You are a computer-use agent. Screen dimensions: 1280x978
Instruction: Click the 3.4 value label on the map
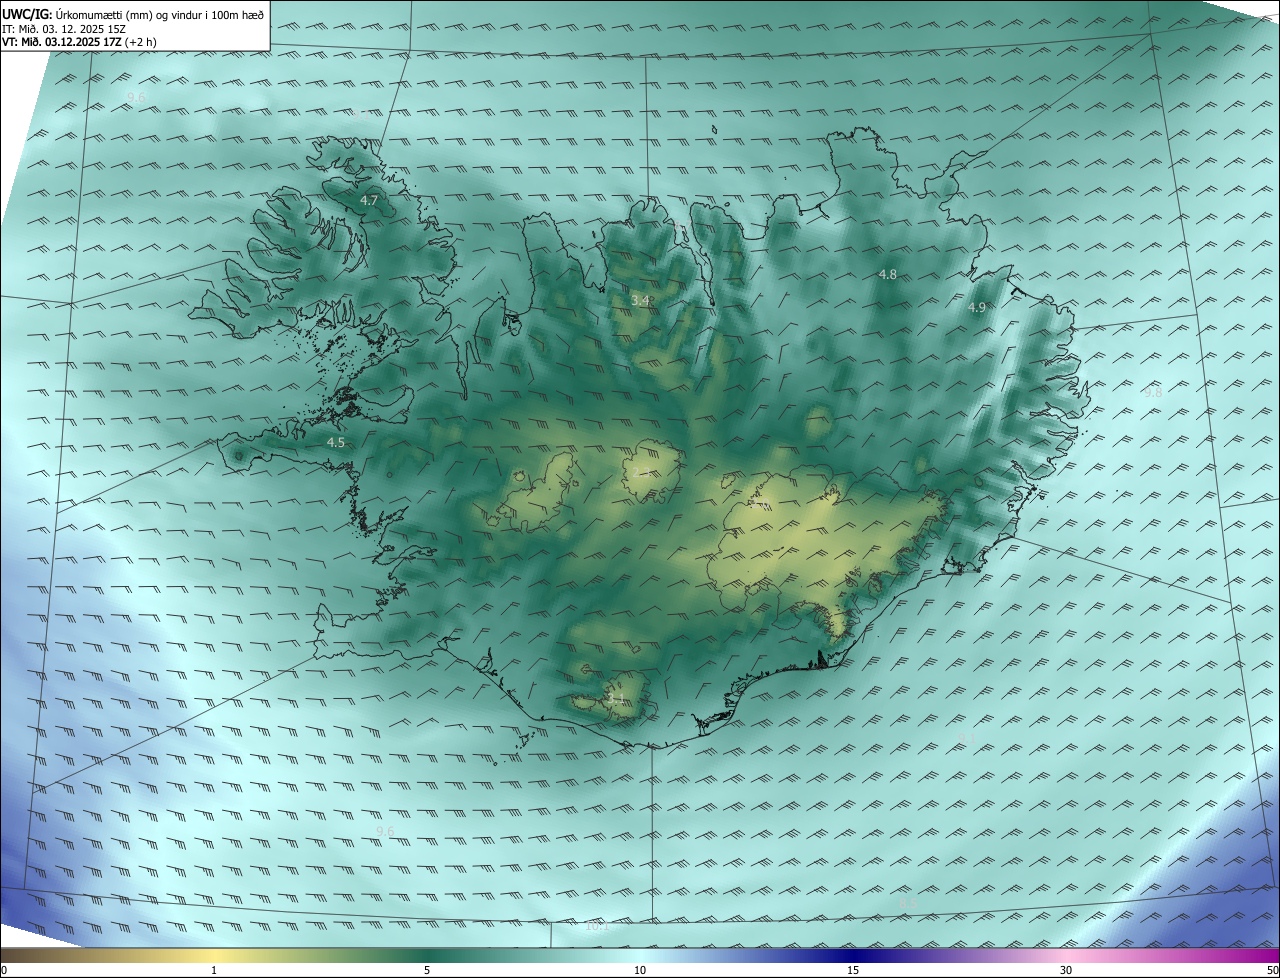coord(640,301)
